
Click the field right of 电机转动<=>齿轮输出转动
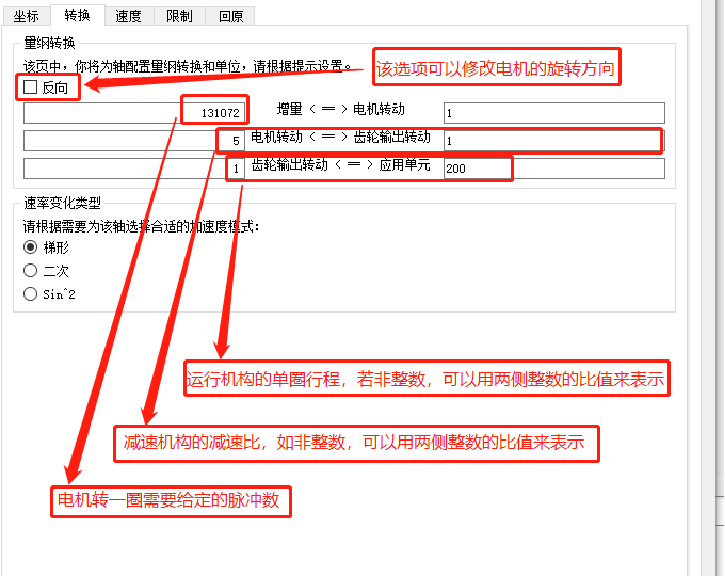pos(554,141)
